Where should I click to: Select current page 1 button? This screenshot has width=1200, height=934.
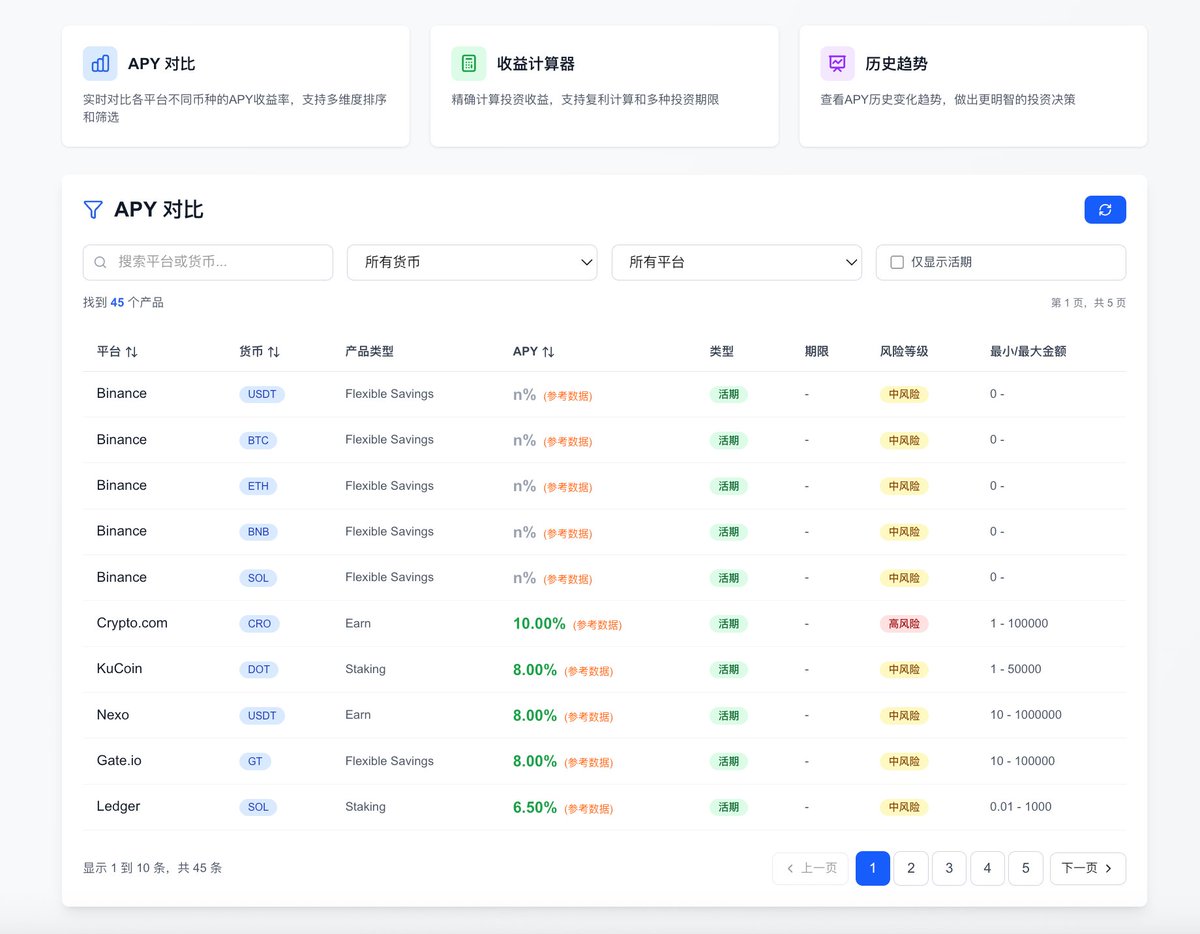[x=873, y=868]
